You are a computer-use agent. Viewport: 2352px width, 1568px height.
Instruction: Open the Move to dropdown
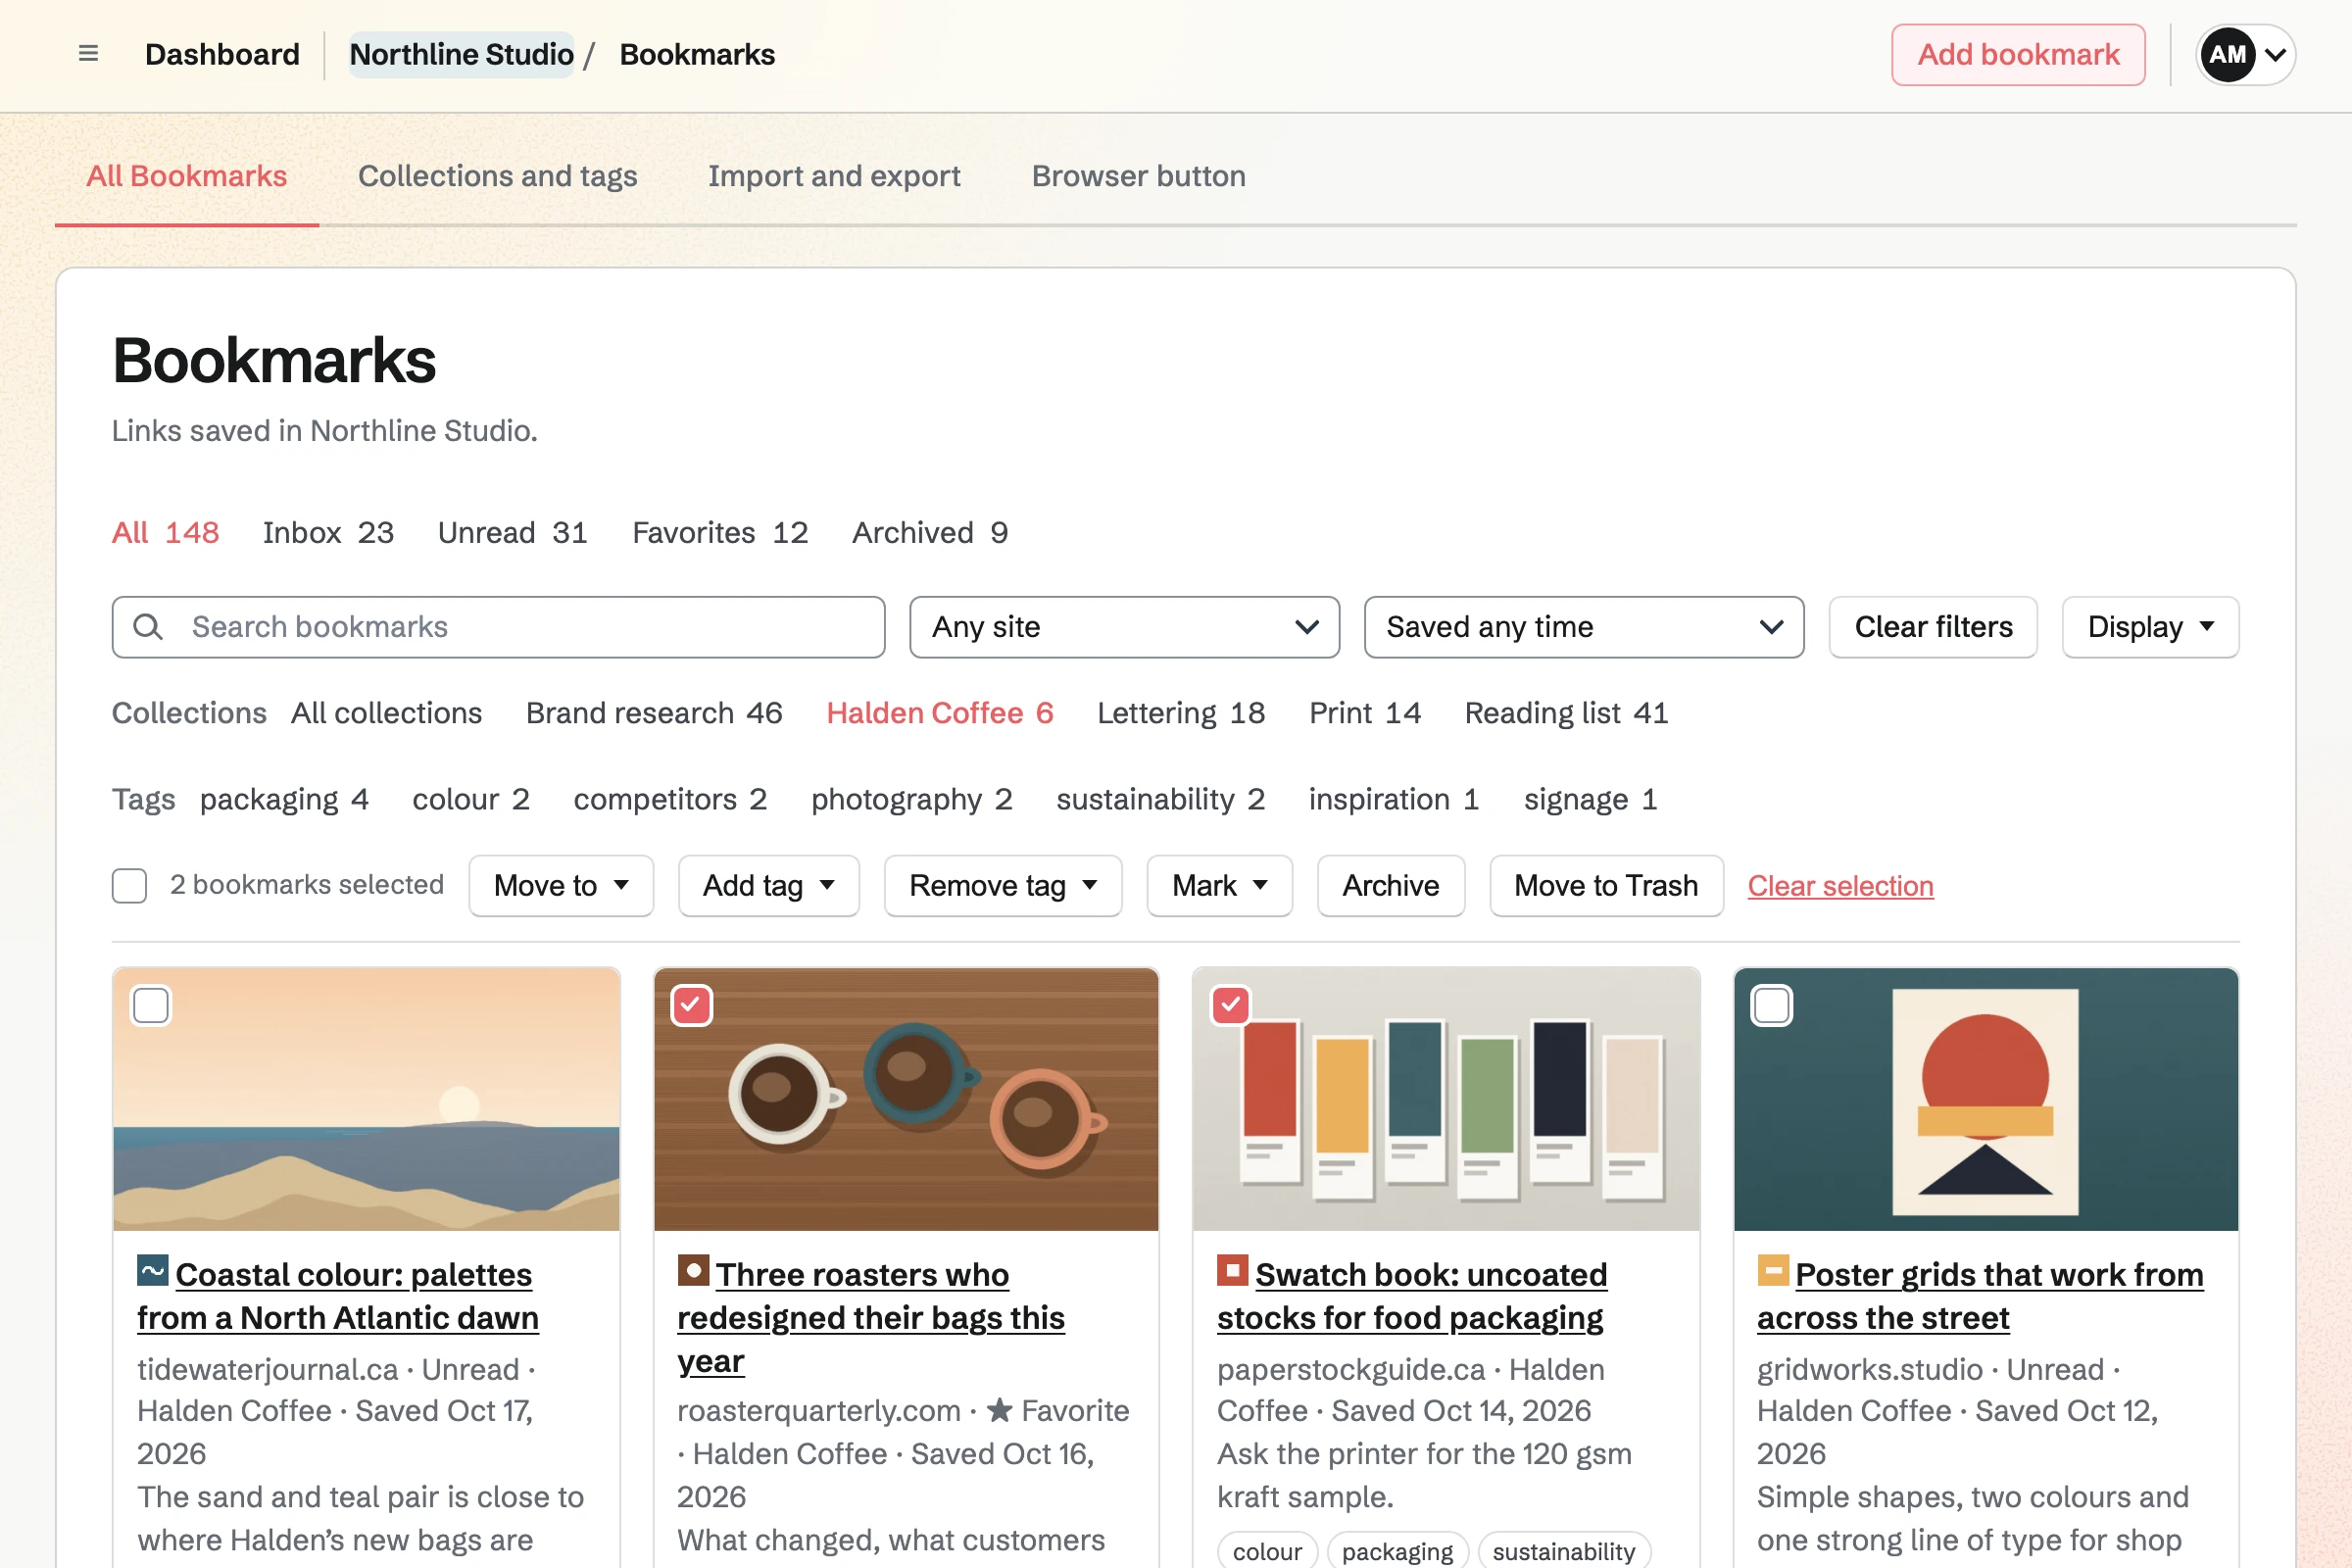(x=561, y=886)
